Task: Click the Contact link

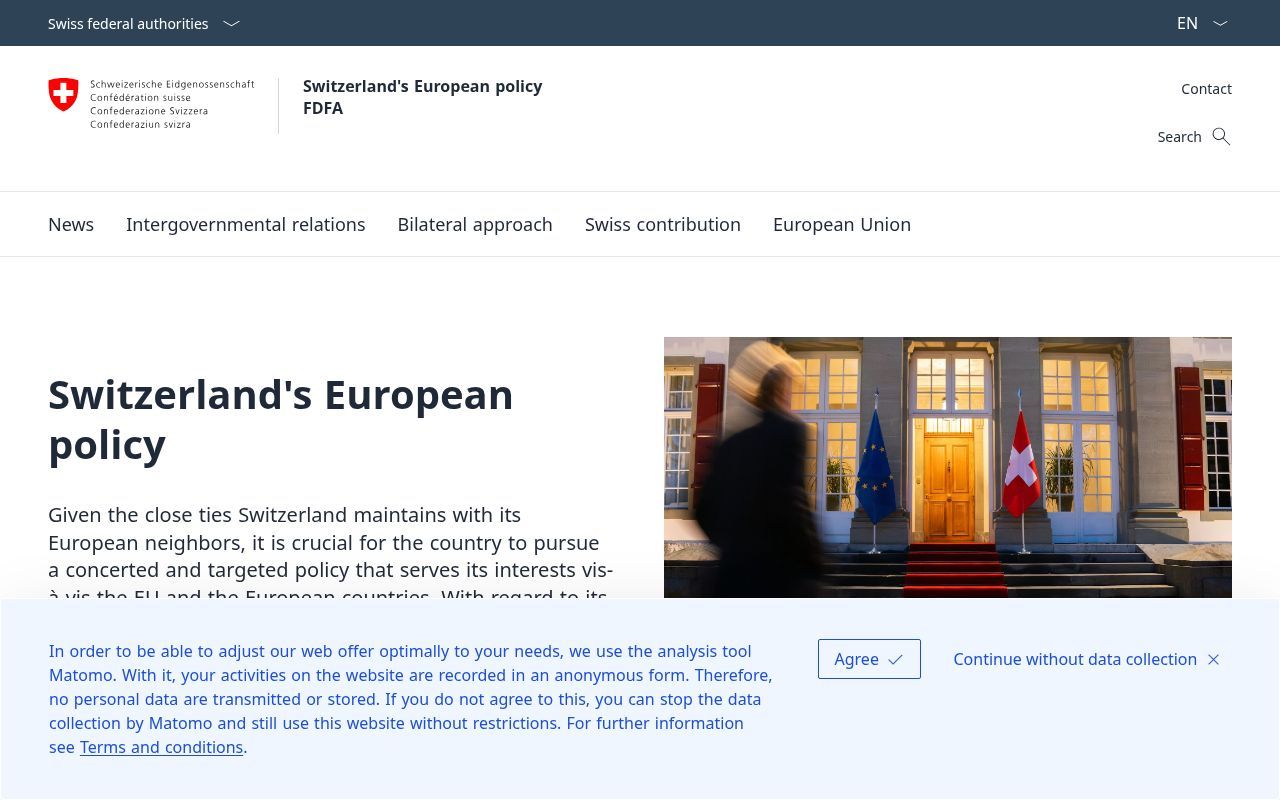Action: (1206, 89)
